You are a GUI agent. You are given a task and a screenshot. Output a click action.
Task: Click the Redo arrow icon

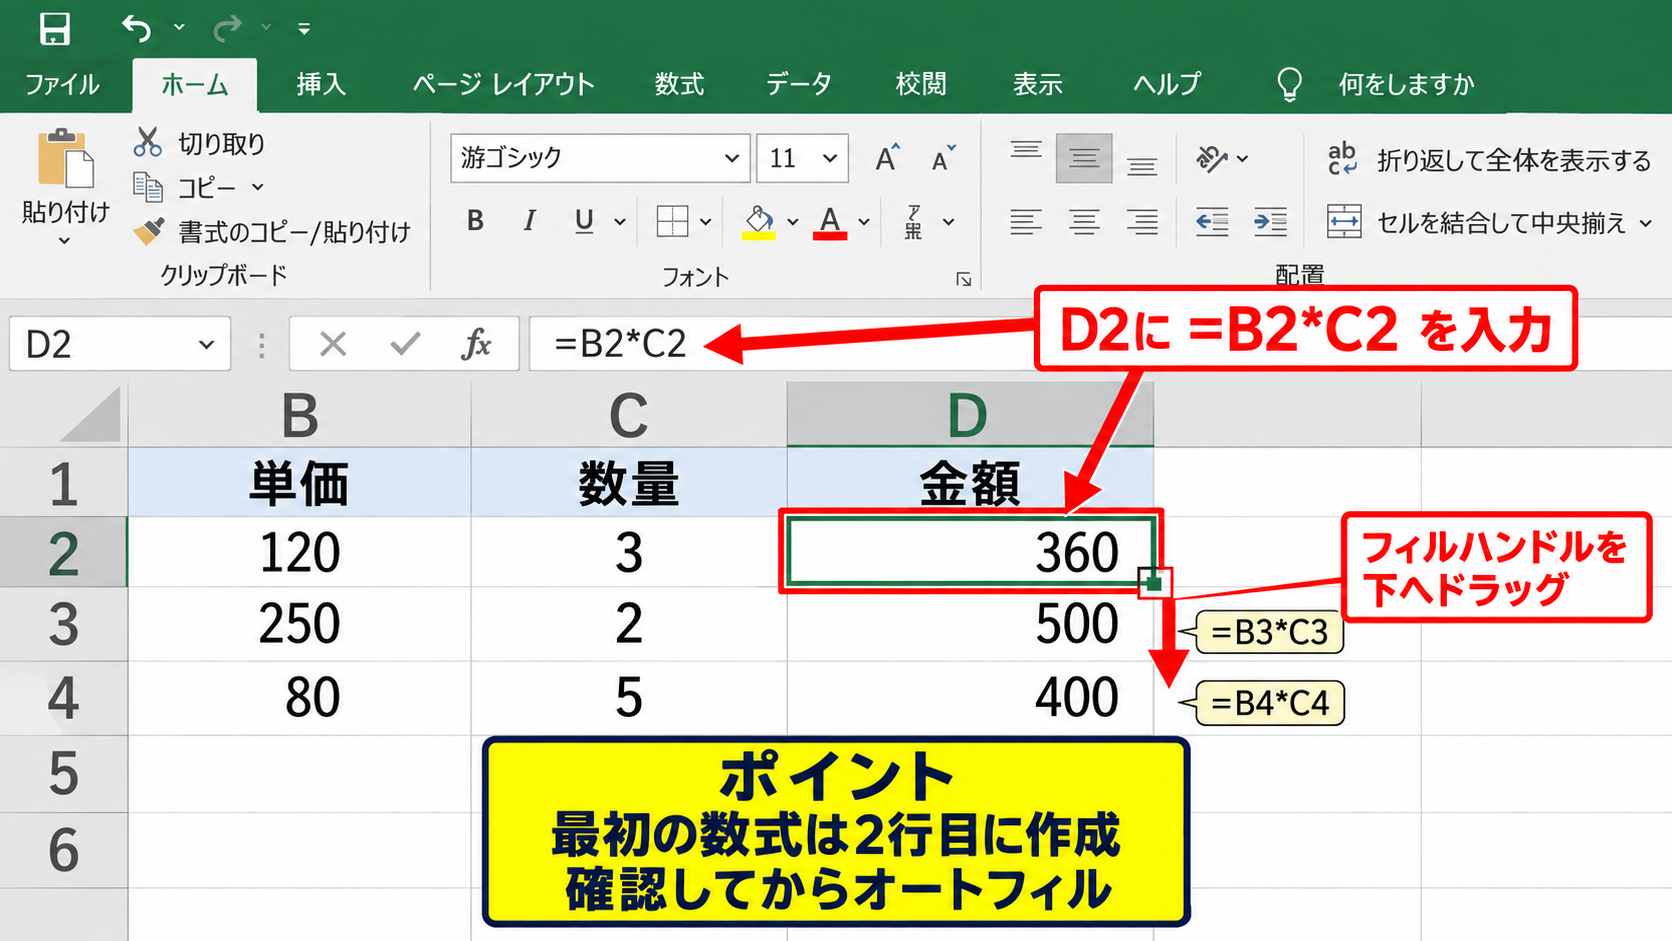(x=227, y=28)
